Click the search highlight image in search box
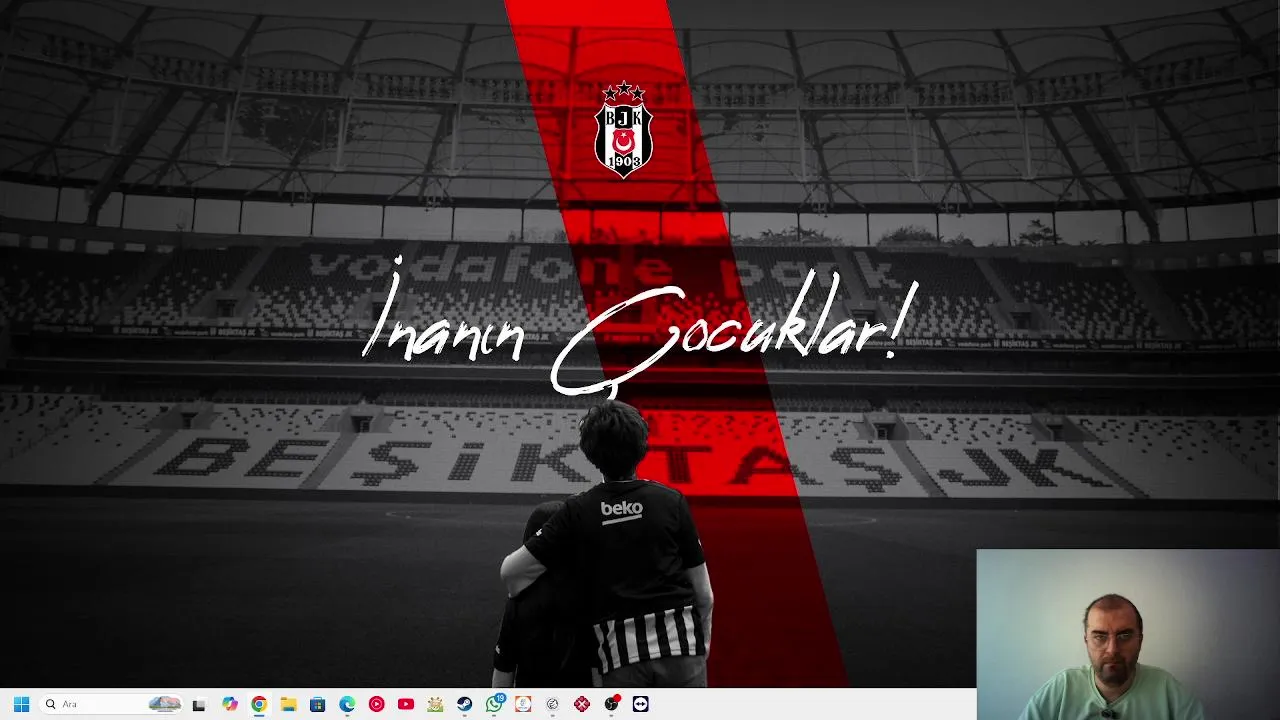Viewport: 1280px width, 720px height. pyautogui.click(x=165, y=704)
